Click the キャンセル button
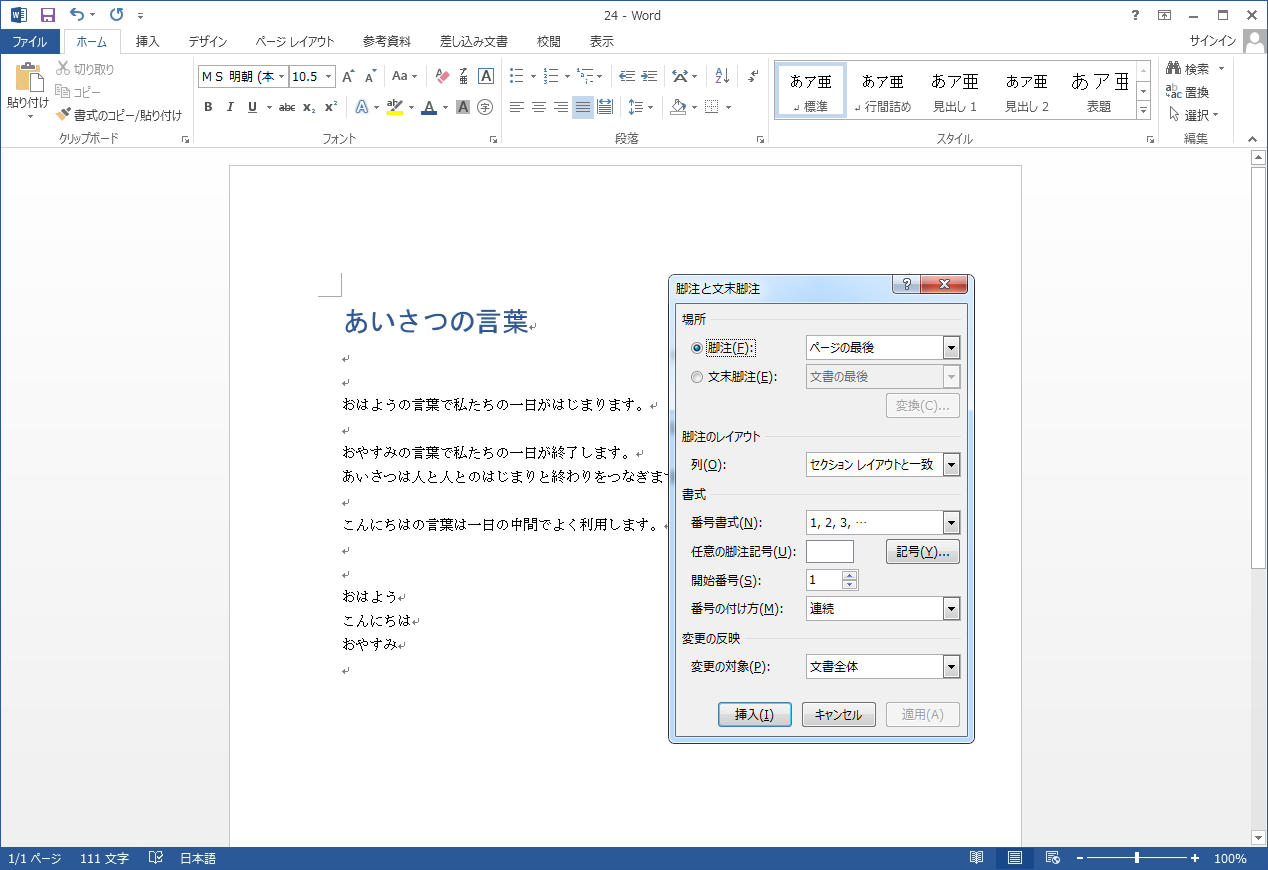 [x=838, y=715]
